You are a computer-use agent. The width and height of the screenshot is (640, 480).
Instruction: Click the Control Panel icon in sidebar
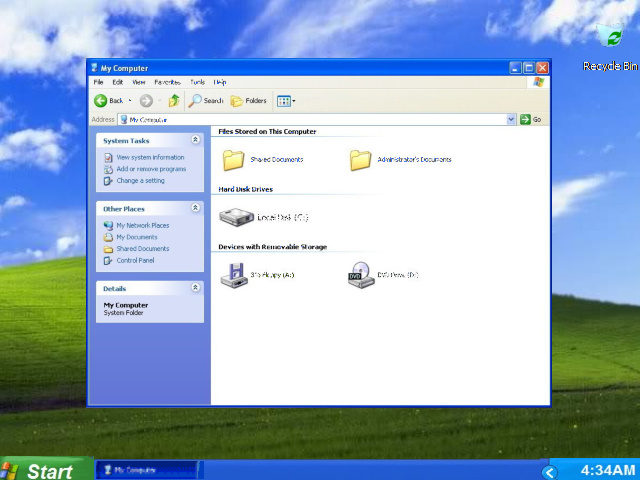[108, 260]
